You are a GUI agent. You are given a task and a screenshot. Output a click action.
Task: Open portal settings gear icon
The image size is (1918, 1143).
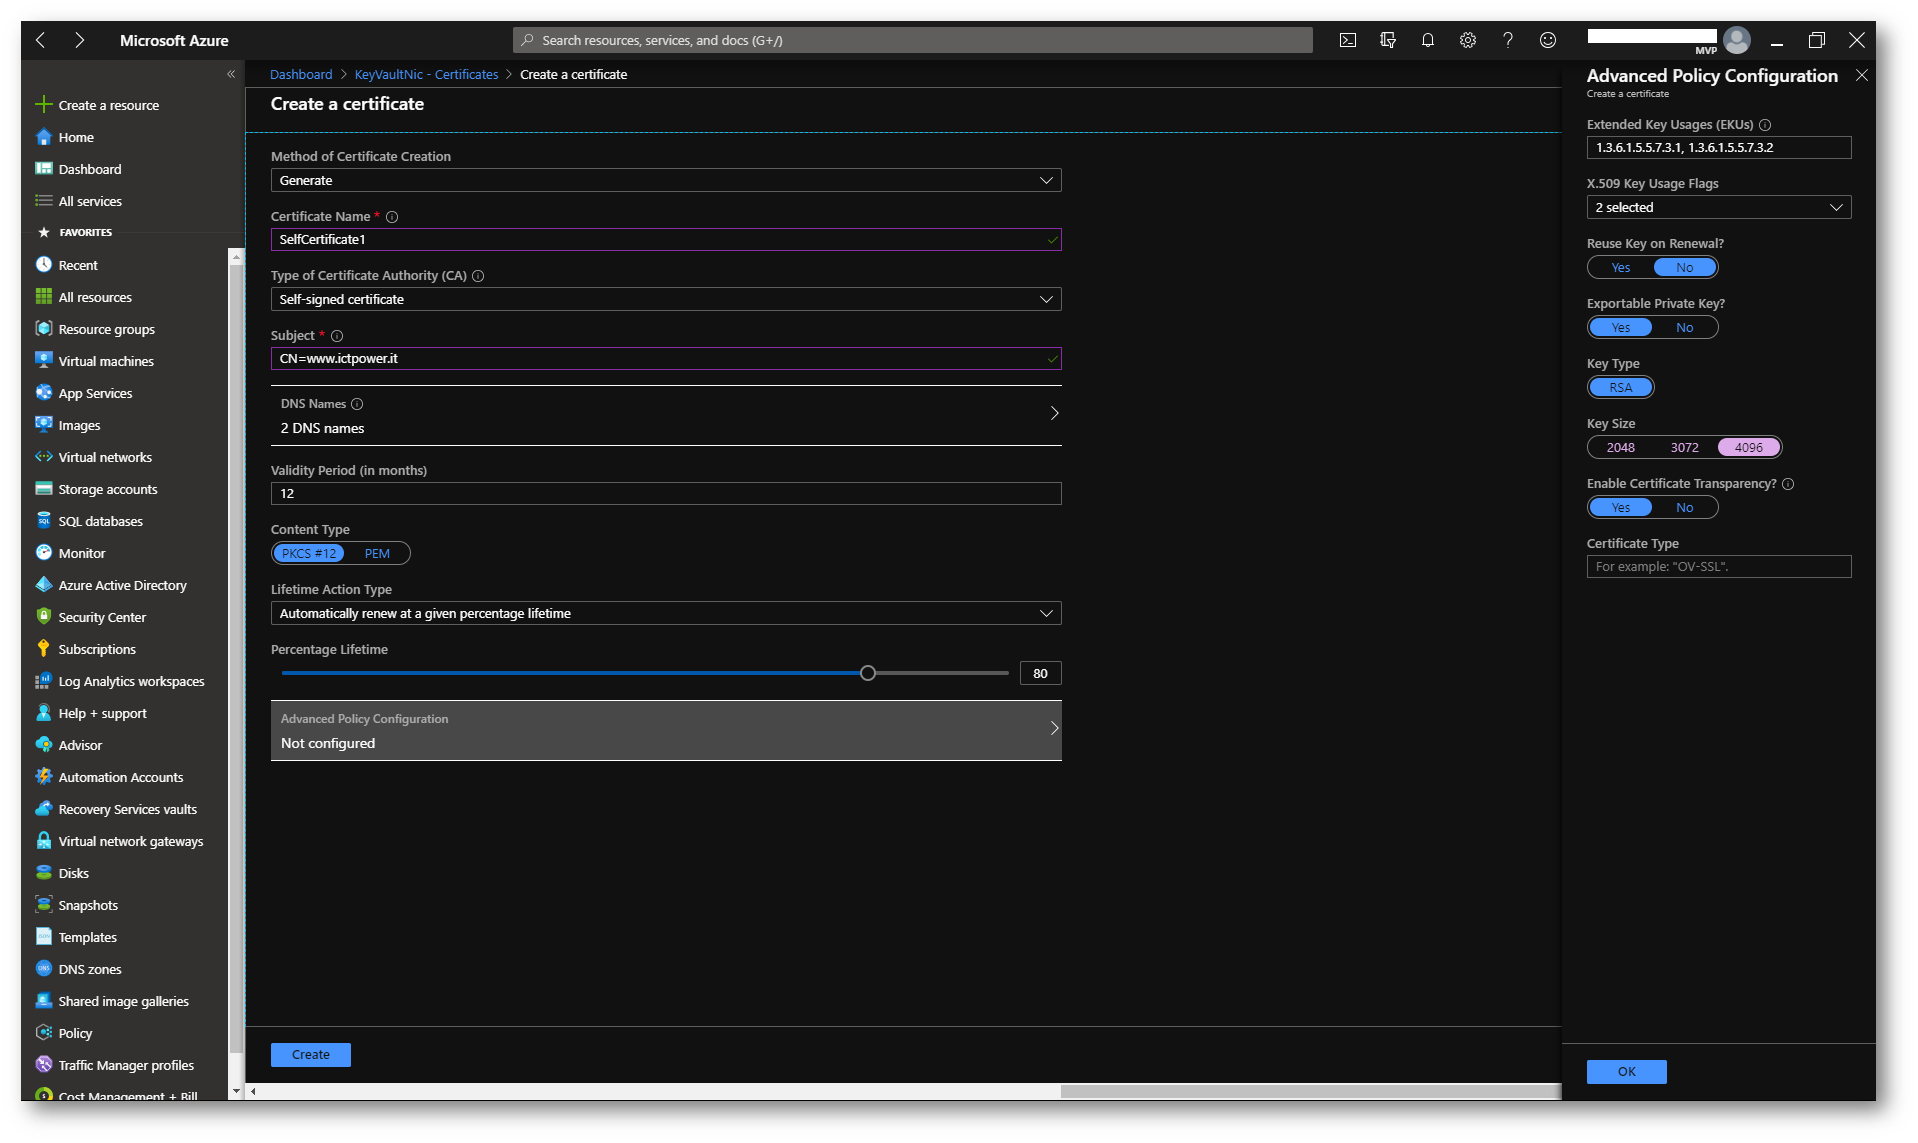click(1467, 40)
